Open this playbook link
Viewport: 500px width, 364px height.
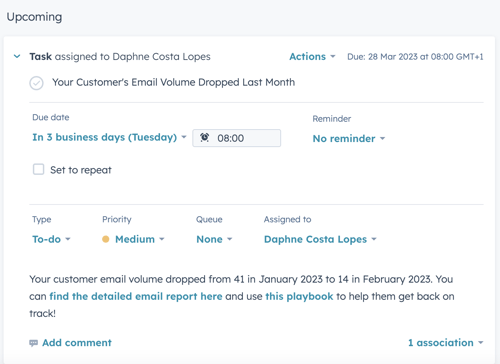(x=299, y=296)
